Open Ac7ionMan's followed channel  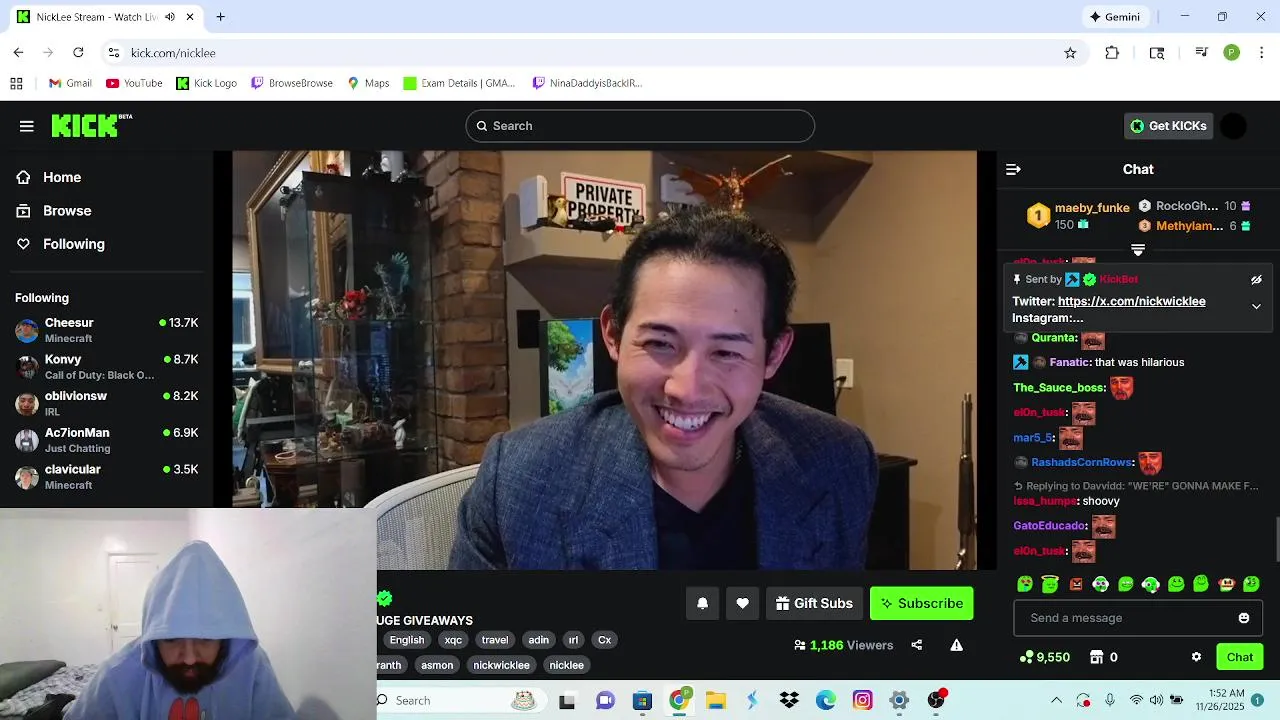(x=106, y=440)
